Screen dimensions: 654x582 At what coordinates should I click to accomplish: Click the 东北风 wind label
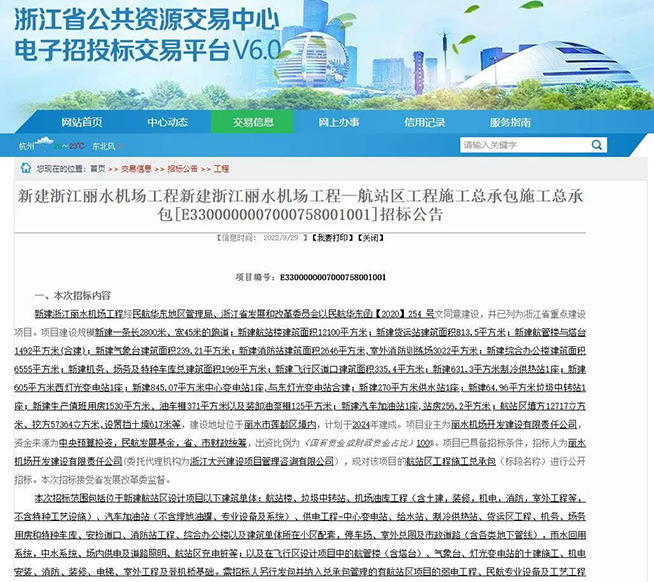(x=103, y=146)
